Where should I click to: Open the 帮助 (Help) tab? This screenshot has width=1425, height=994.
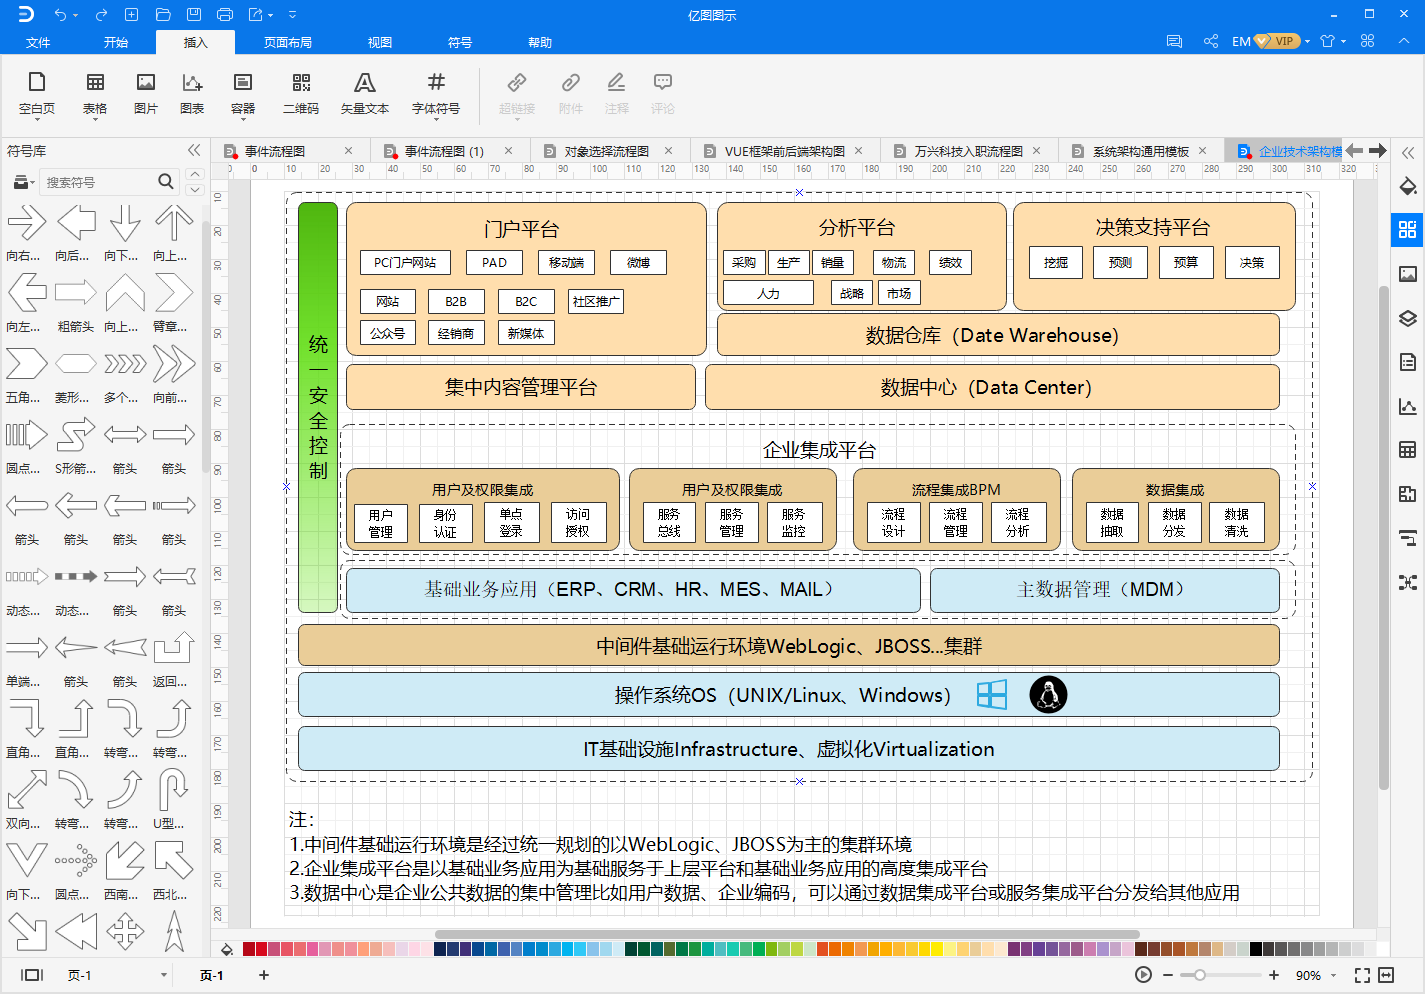click(x=540, y=42)
